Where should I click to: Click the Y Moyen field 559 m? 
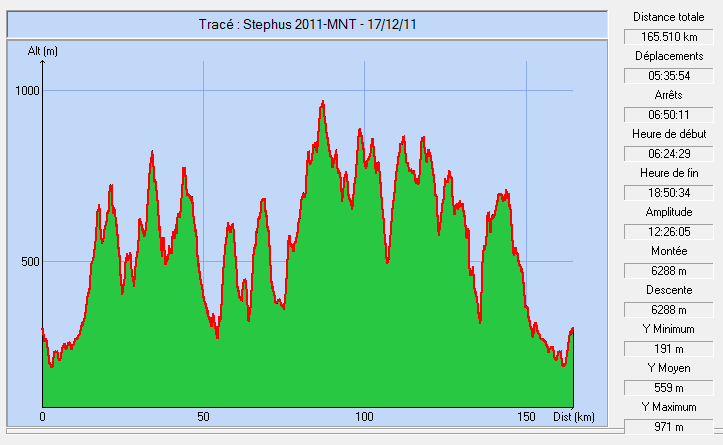(668, 388)
